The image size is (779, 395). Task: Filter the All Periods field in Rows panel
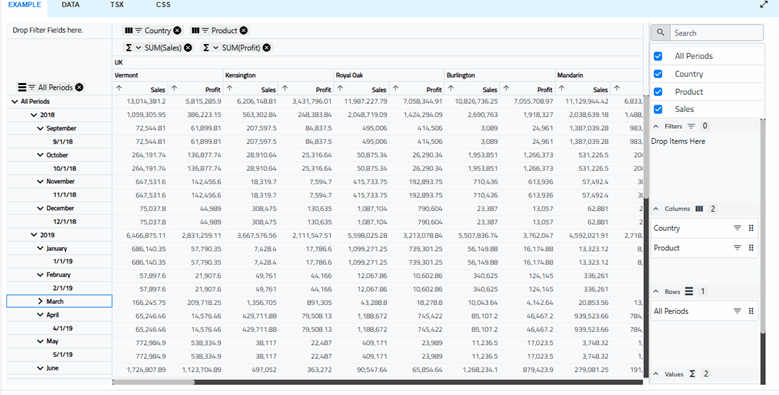(737, 311)
